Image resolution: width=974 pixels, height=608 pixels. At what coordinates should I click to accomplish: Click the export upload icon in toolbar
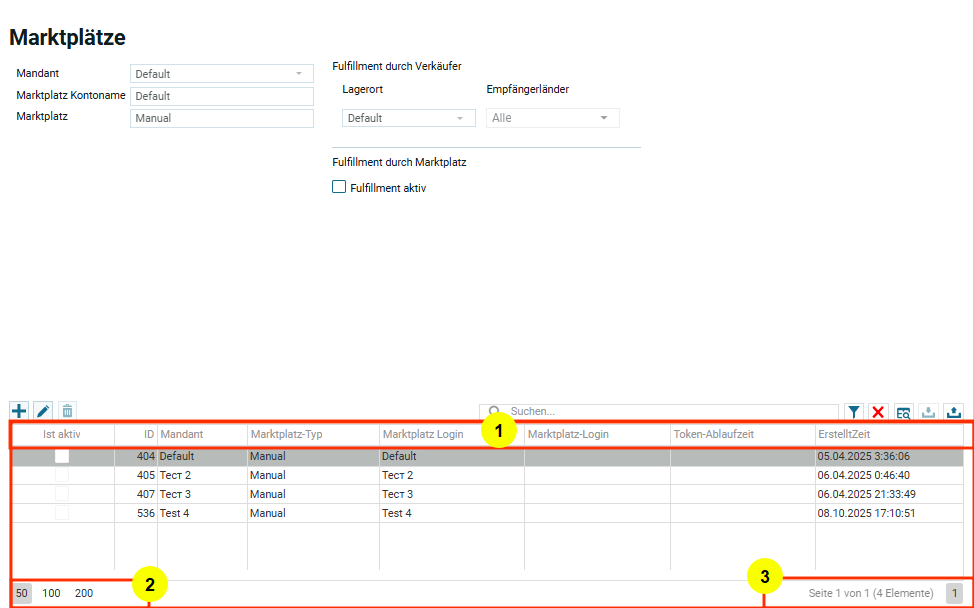coord(953,412)
